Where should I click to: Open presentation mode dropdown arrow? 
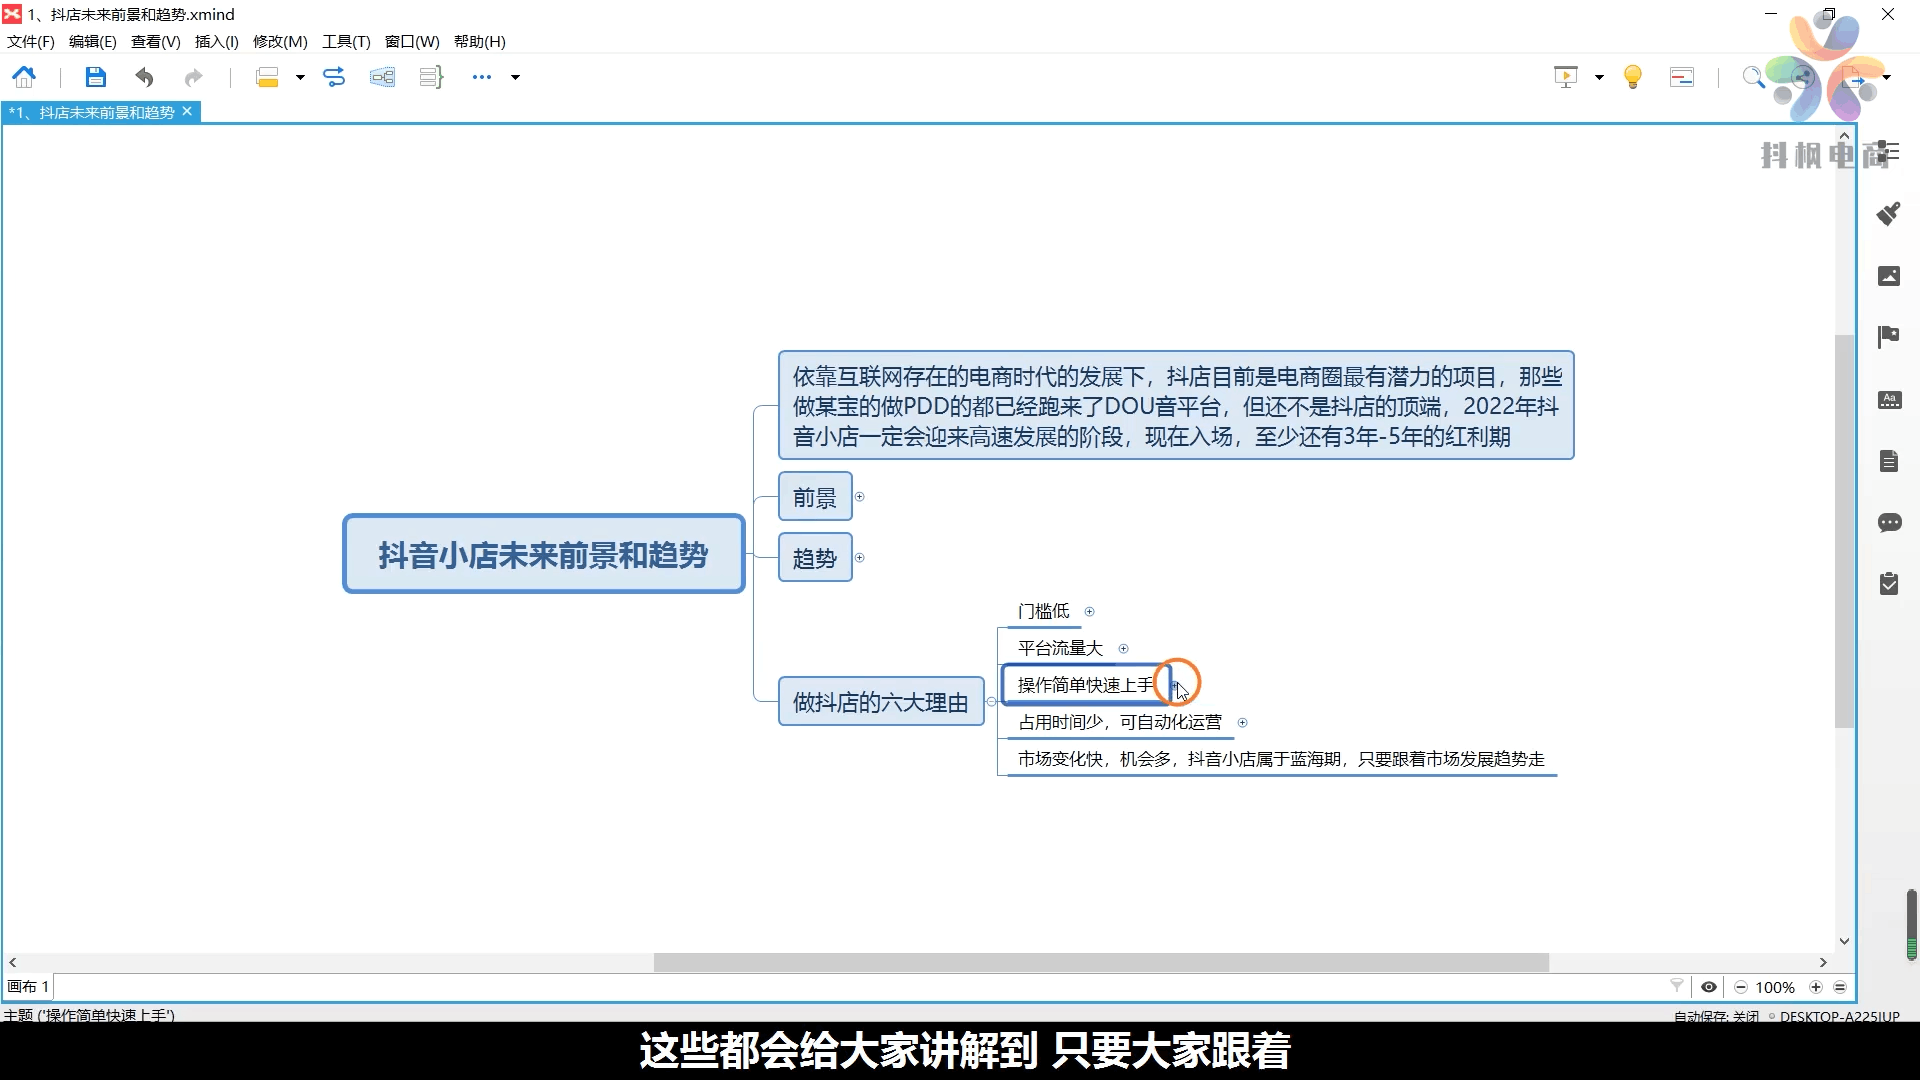pos(1599,77)
